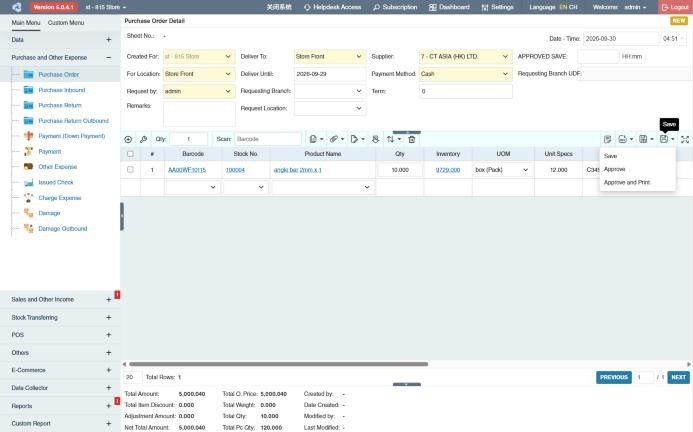The height and width of the screenshot is (432, 693).
Task: Expand the Data menu section
Action: (109, 40)
